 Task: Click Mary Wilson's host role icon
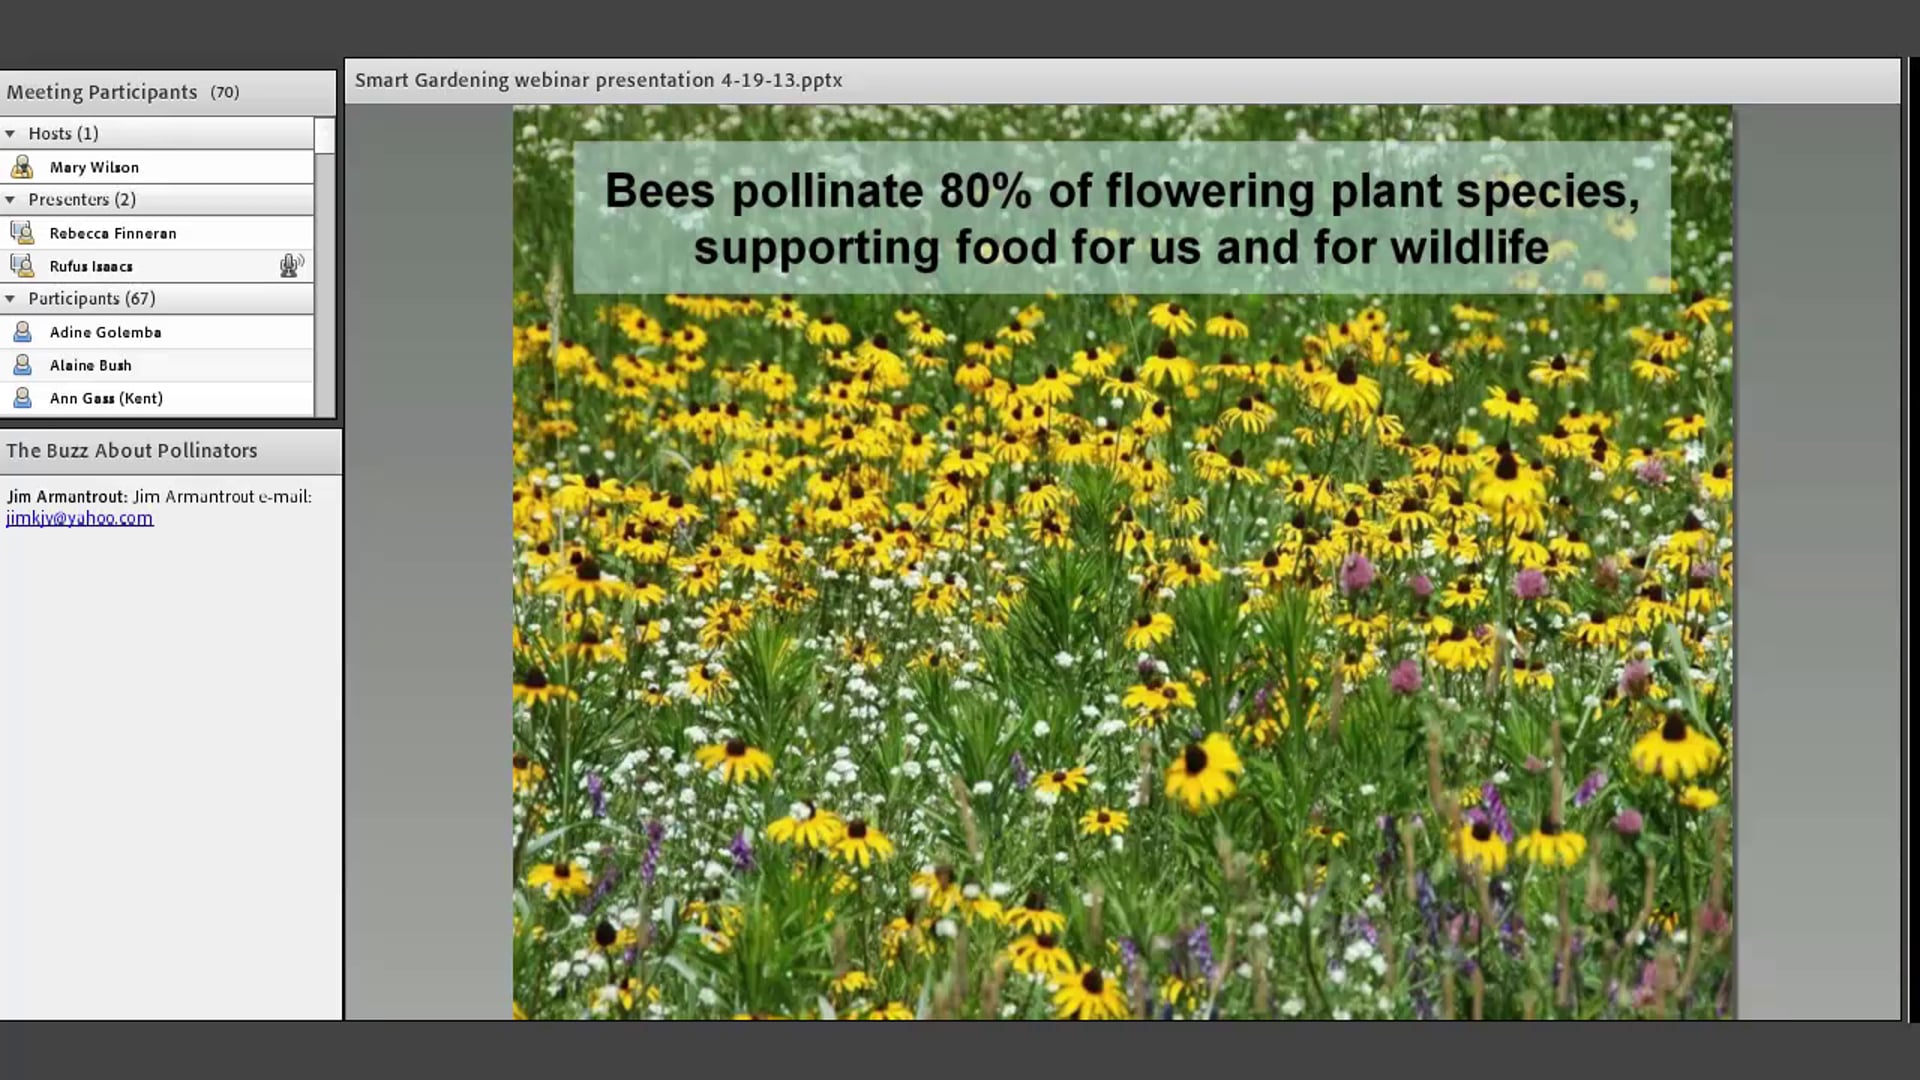pyautogui.click(x=22, y=167)
